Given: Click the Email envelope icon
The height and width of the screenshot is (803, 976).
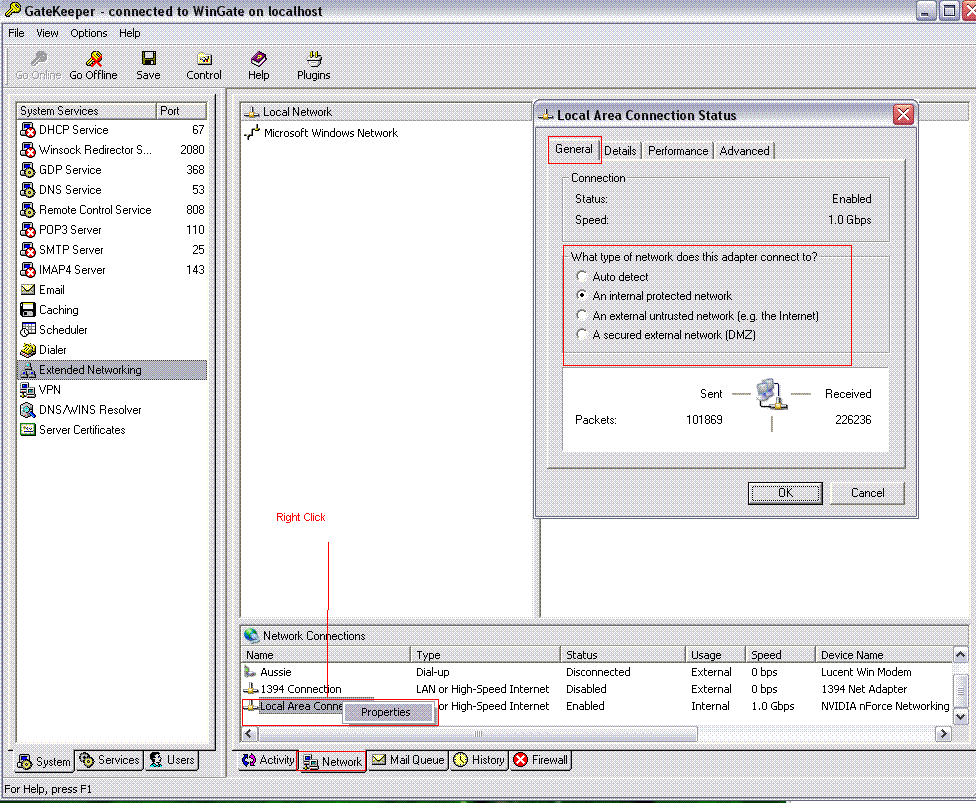Looking at the screenshot, I should point(27,289).
